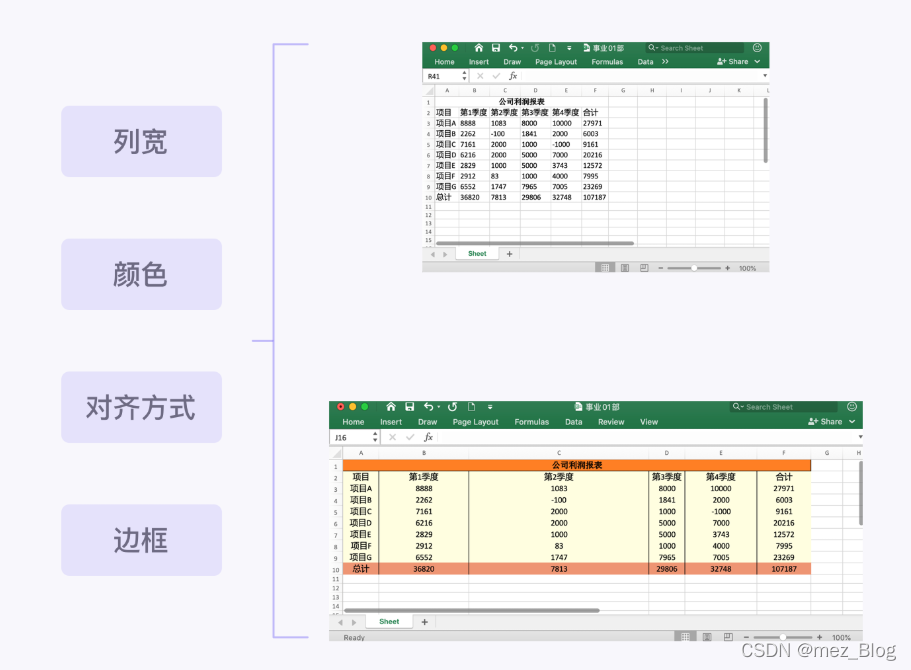
Task: Open the Review tab in the lower workbook
Action: coord(611,421)
